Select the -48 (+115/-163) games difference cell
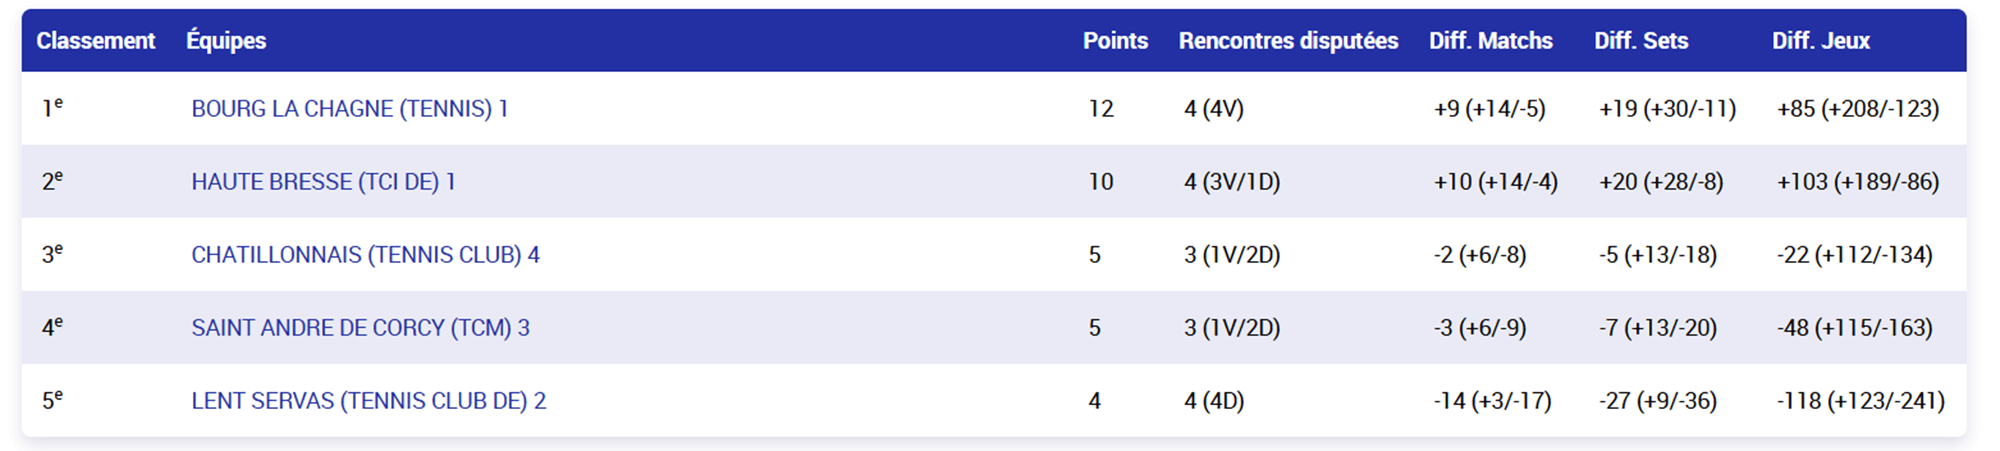2000x451 pixels. tap(1854, 328)
